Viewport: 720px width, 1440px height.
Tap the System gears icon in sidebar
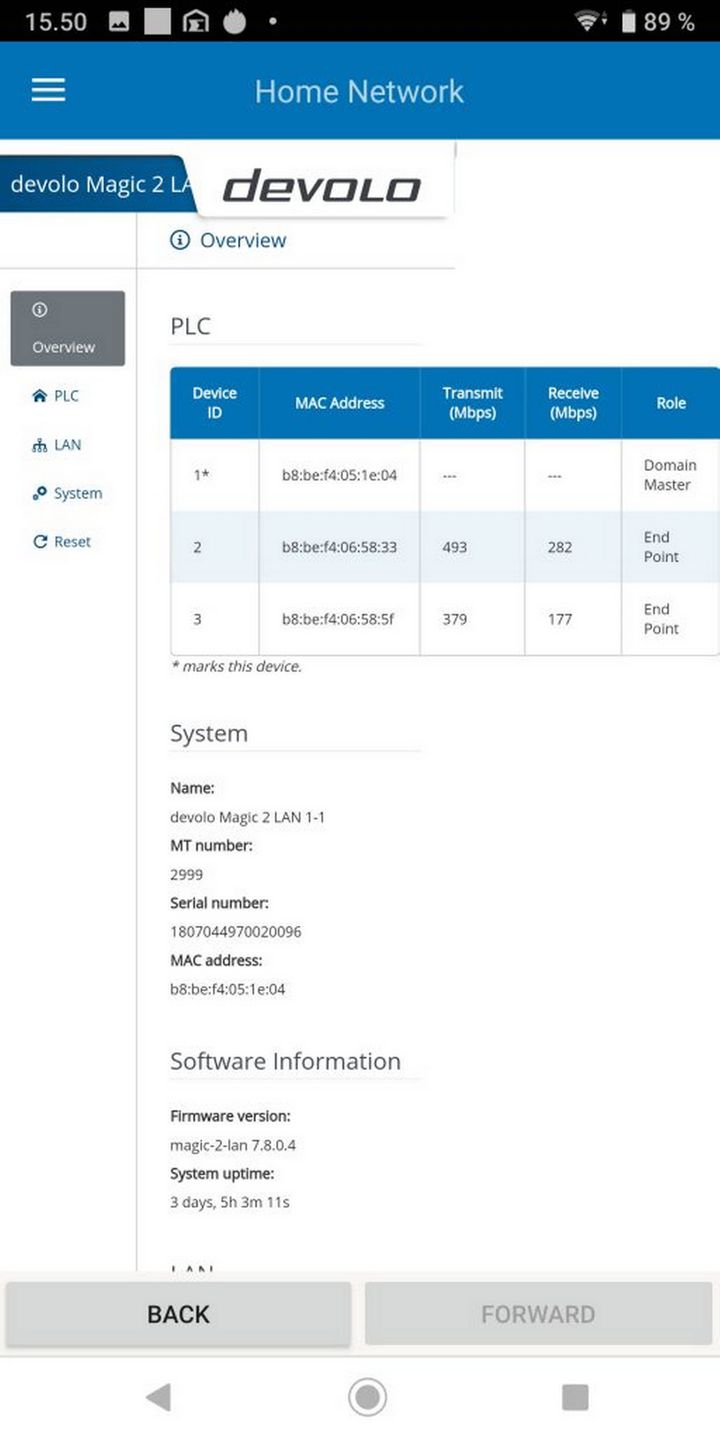(x=40, y=493)
